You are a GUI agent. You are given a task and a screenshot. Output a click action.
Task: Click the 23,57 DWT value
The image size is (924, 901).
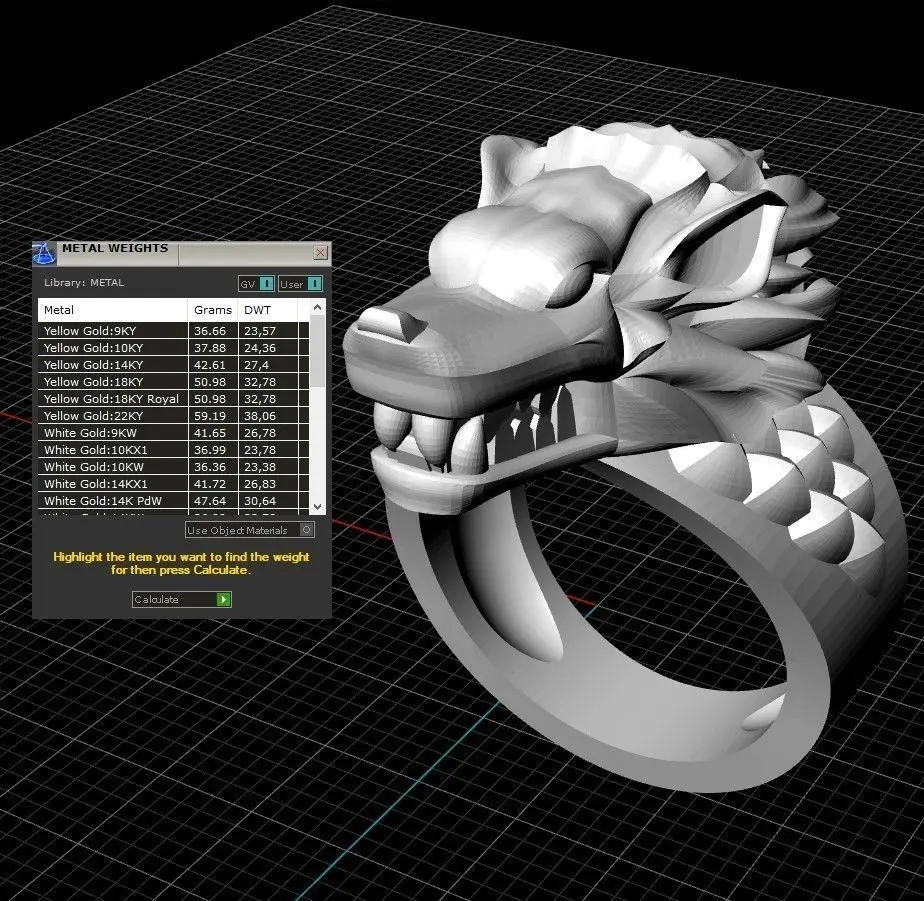pyautogui.click(x=260, y=331)
